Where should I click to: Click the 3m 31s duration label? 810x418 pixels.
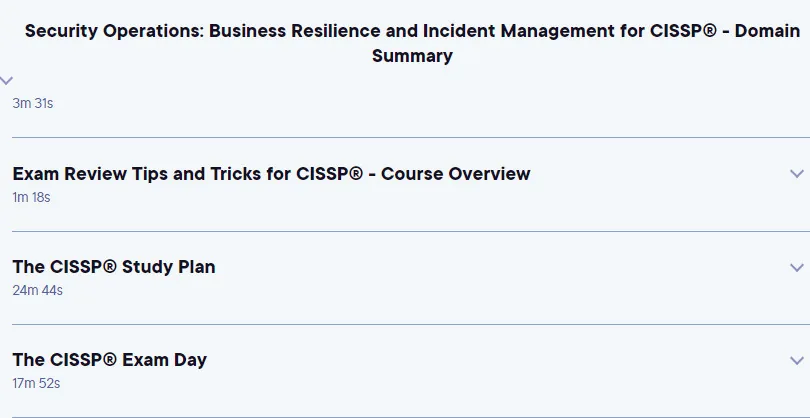click(x=33, y=103)
